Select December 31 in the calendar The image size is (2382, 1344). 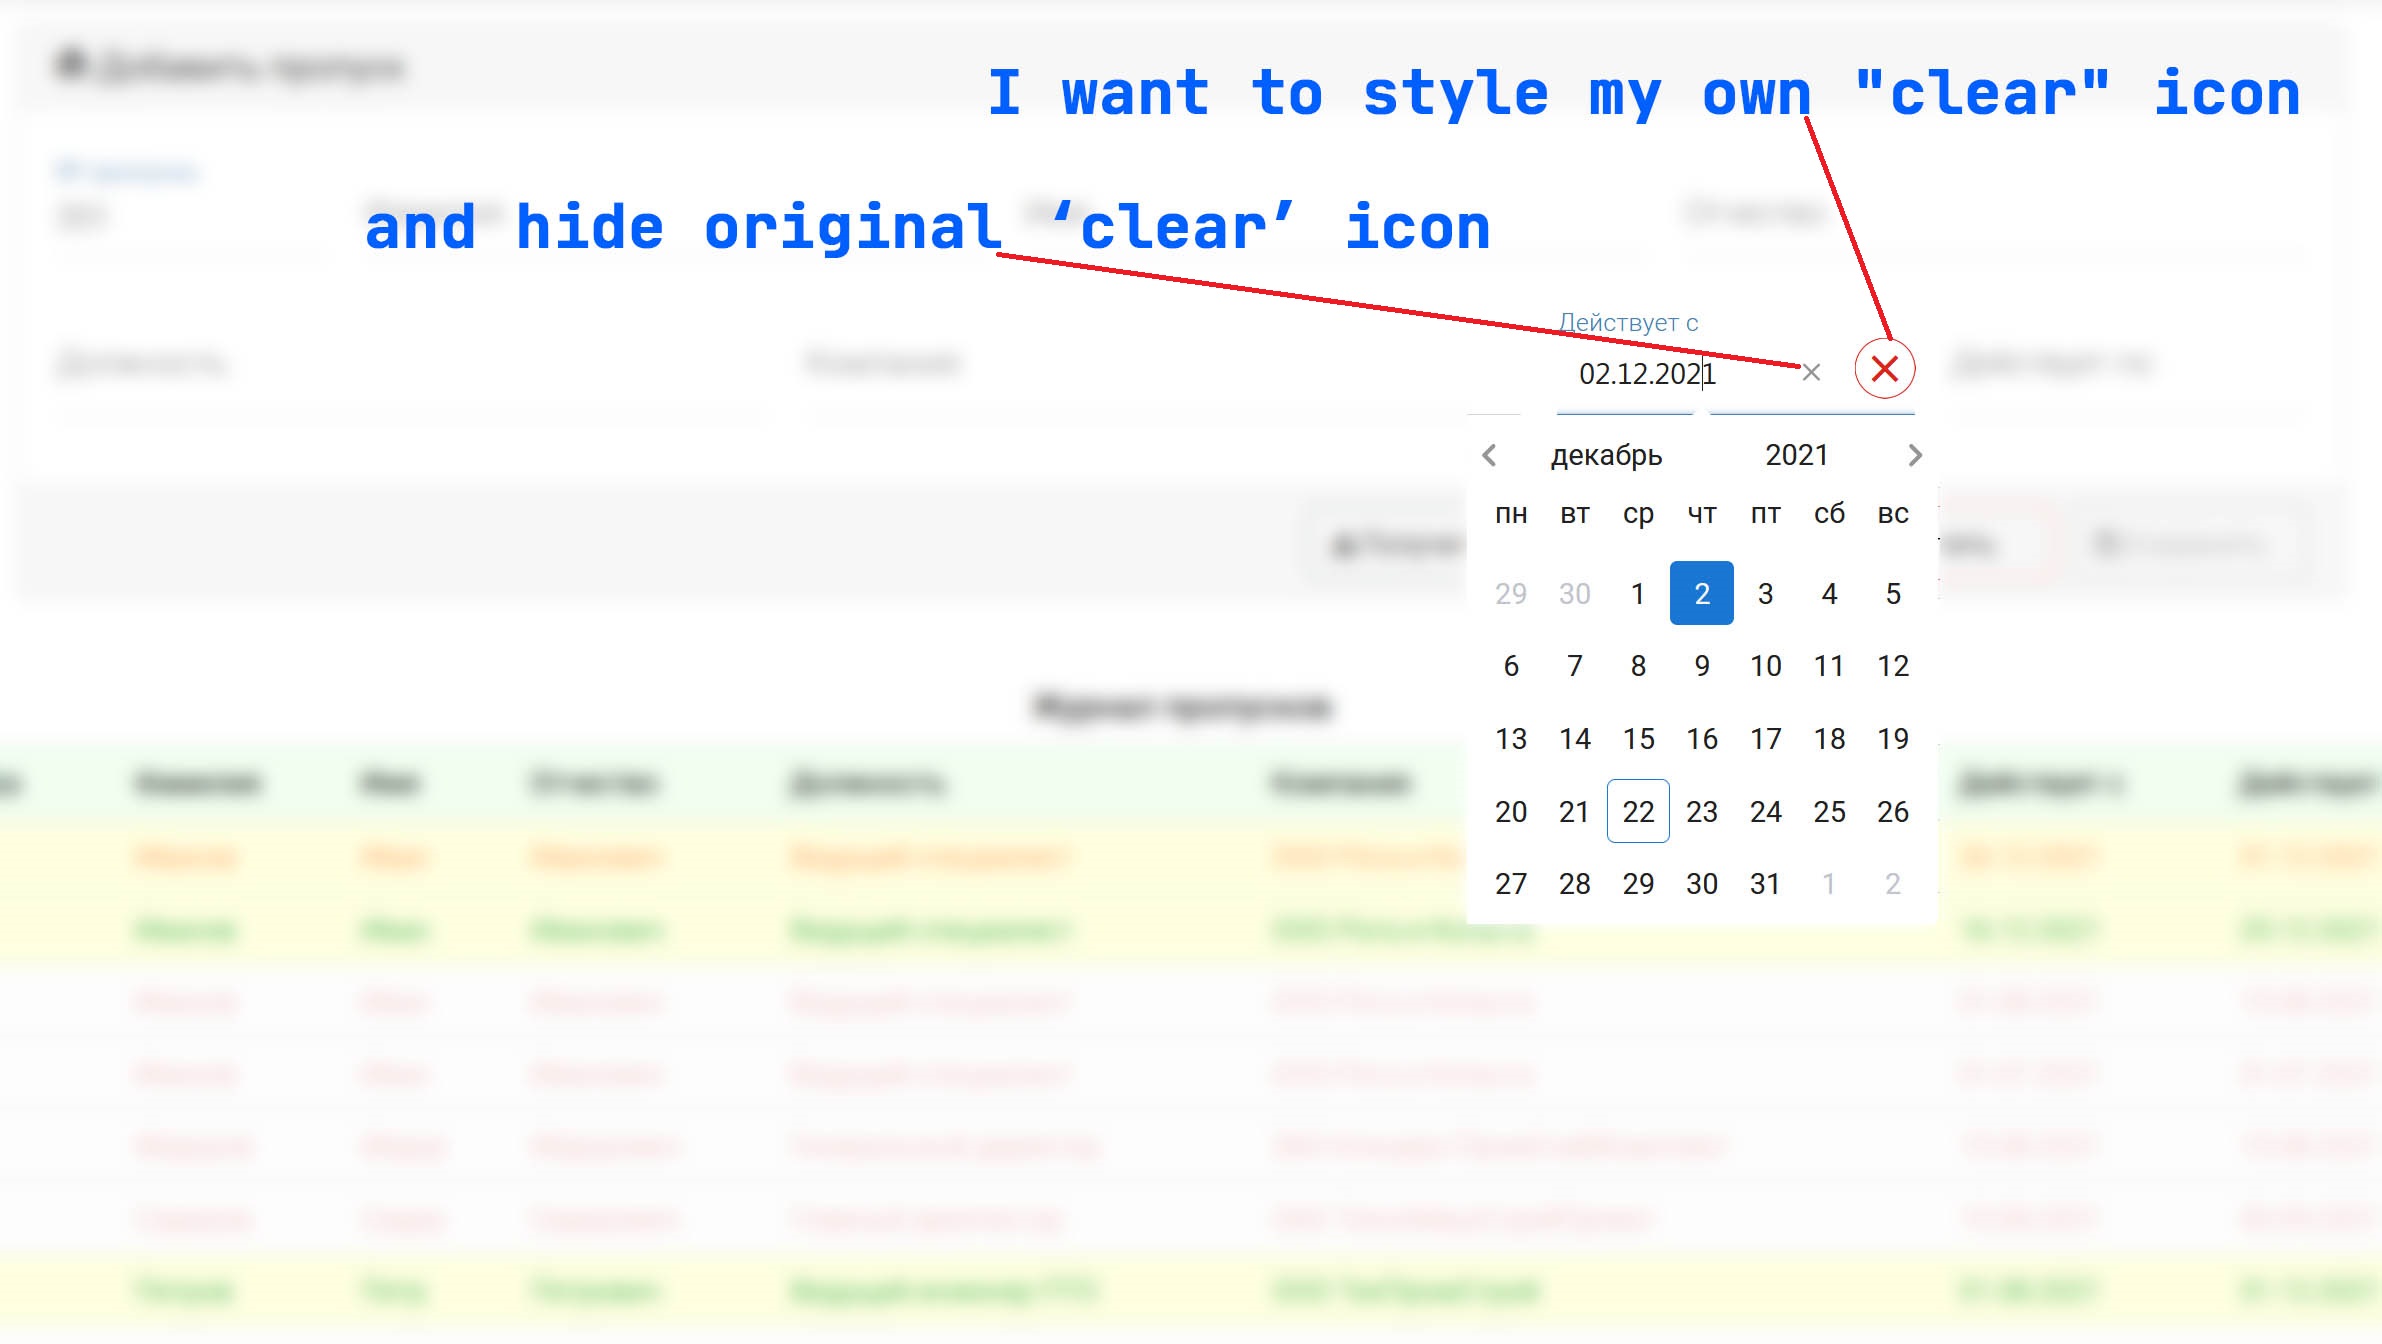click(1766, 884)
